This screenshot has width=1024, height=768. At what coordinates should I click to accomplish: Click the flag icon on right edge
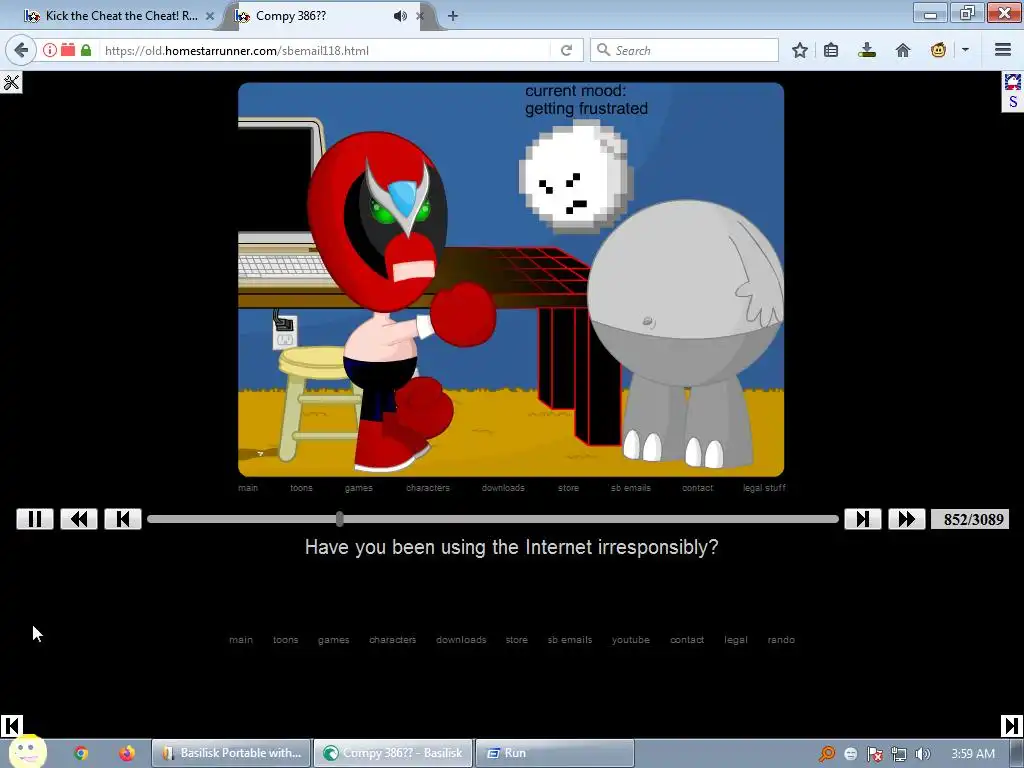point(1013,82)
